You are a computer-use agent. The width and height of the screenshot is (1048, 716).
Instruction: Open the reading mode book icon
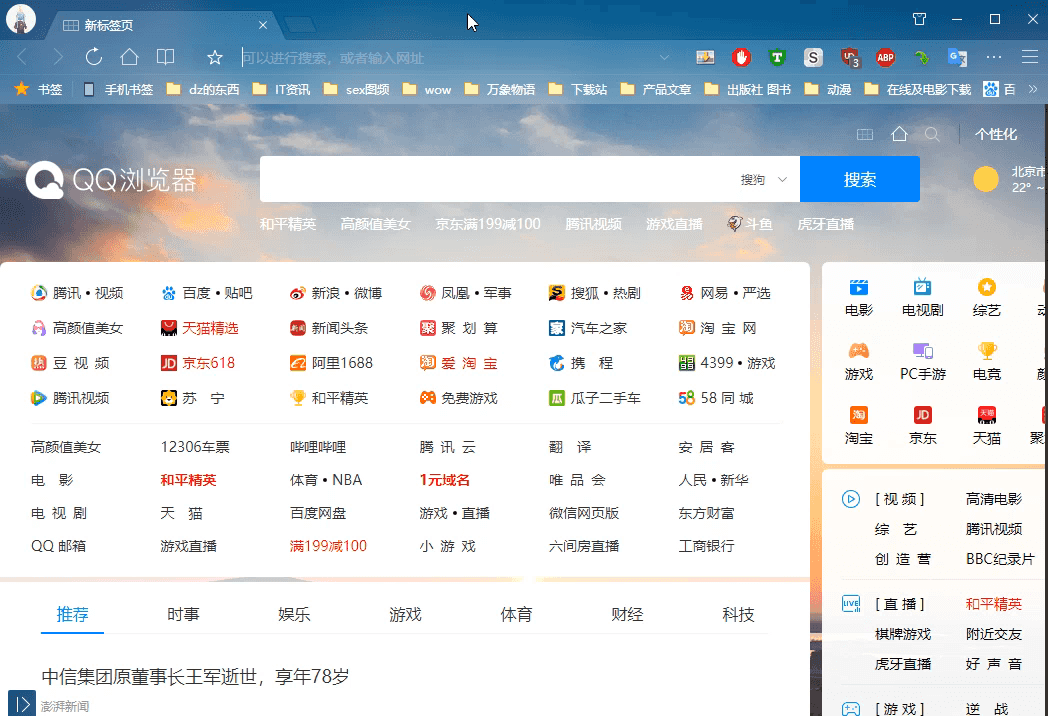point(165,57)
